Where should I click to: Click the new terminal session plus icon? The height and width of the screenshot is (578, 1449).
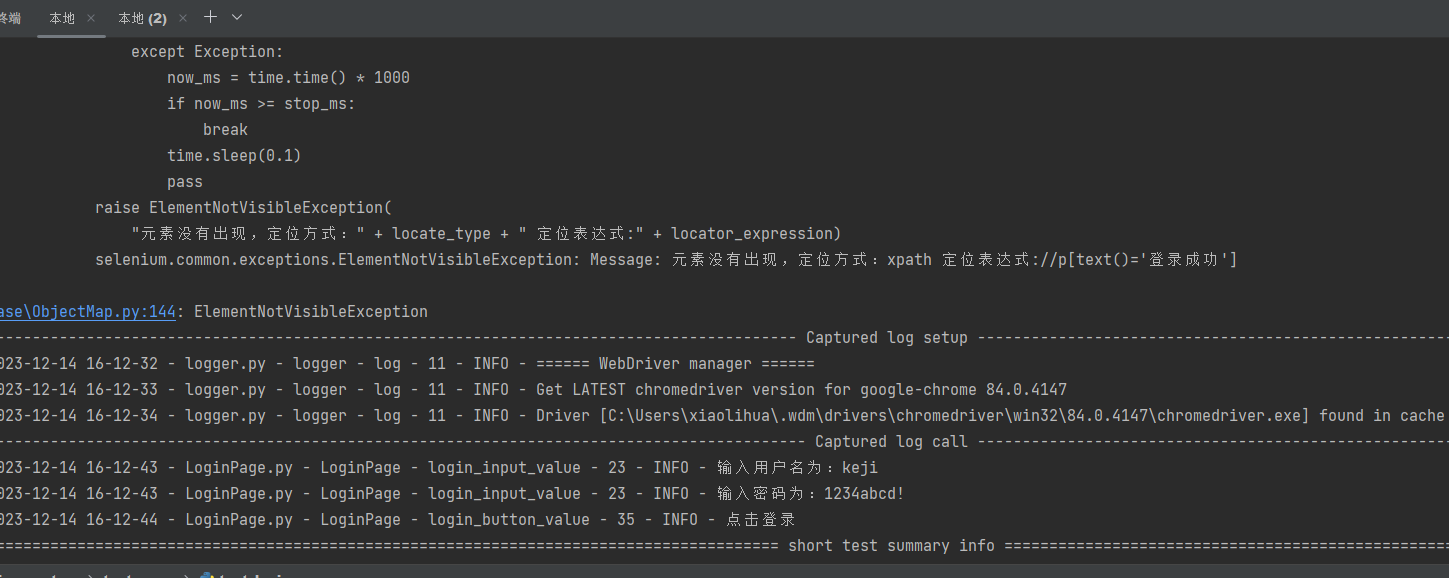point(210,17)
